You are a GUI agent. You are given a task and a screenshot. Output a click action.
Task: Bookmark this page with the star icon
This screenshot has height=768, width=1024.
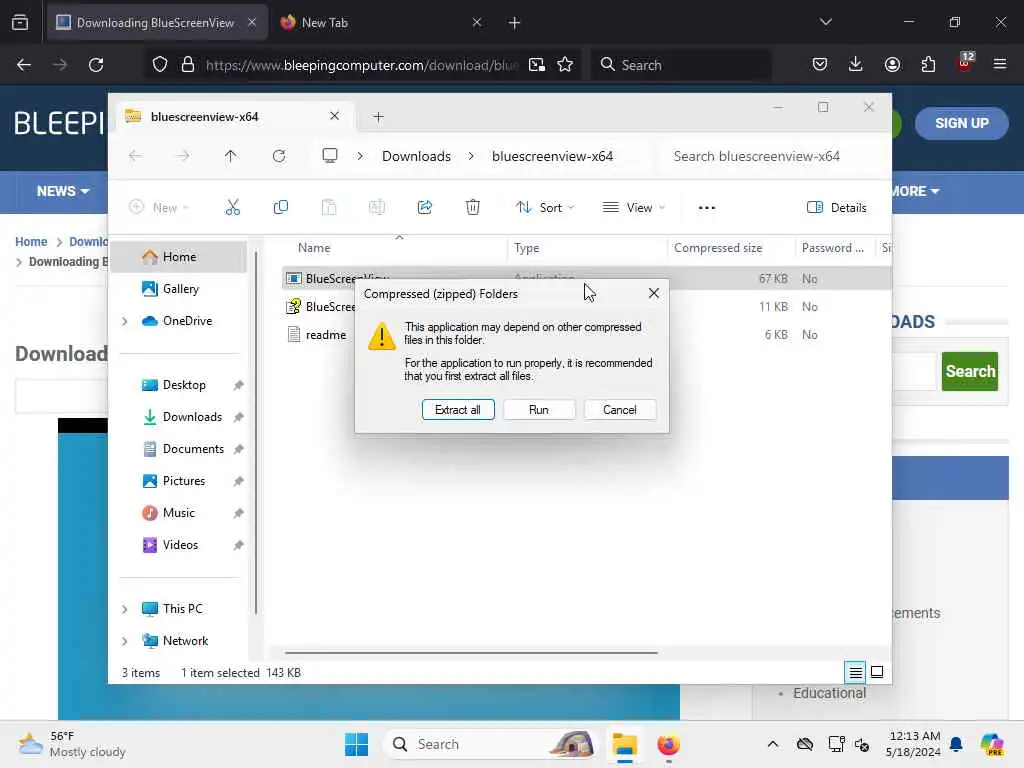[x=565, y=65]
